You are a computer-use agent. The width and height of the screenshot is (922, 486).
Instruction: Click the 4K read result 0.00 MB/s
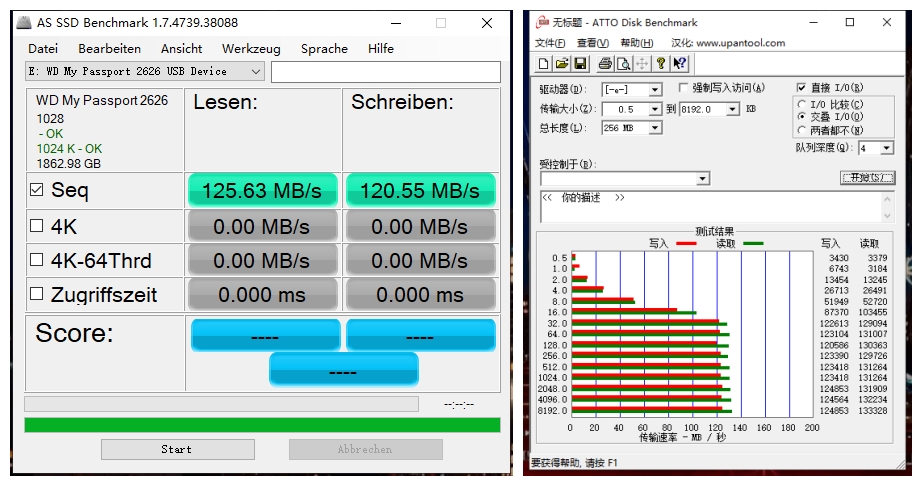(x=262, y=226)
